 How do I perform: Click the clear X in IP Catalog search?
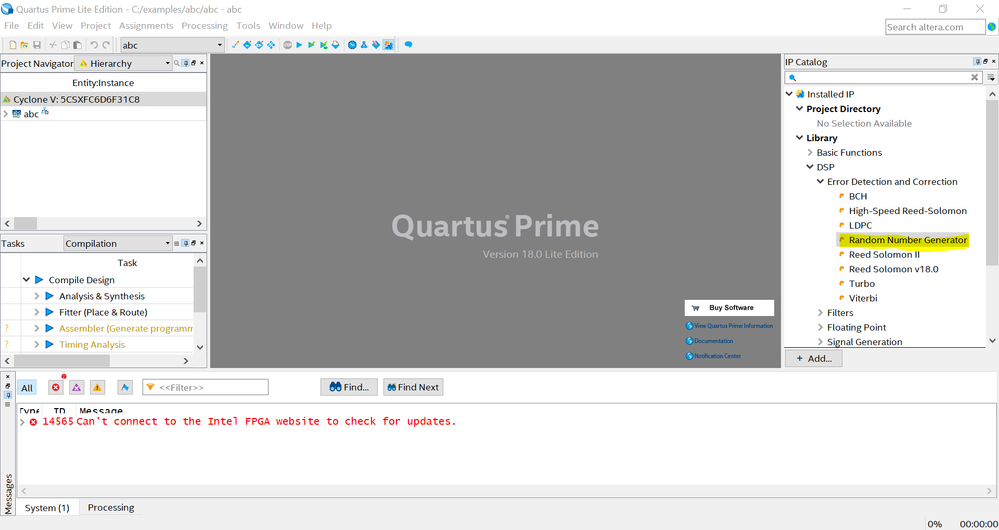[974, 77]
